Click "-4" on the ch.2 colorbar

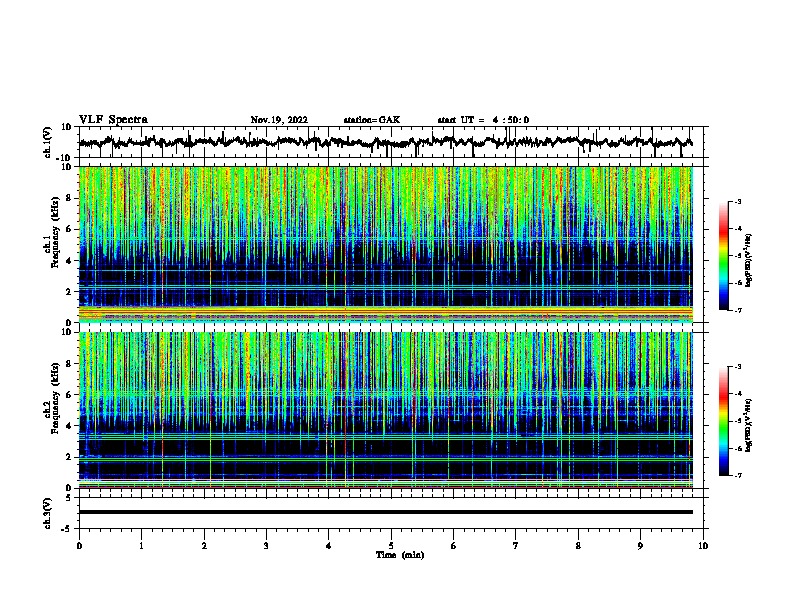(737, 393)
